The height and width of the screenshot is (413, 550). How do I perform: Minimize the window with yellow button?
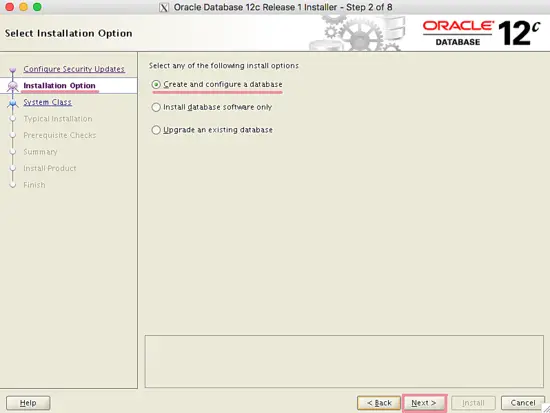click(x=24, y=7)
